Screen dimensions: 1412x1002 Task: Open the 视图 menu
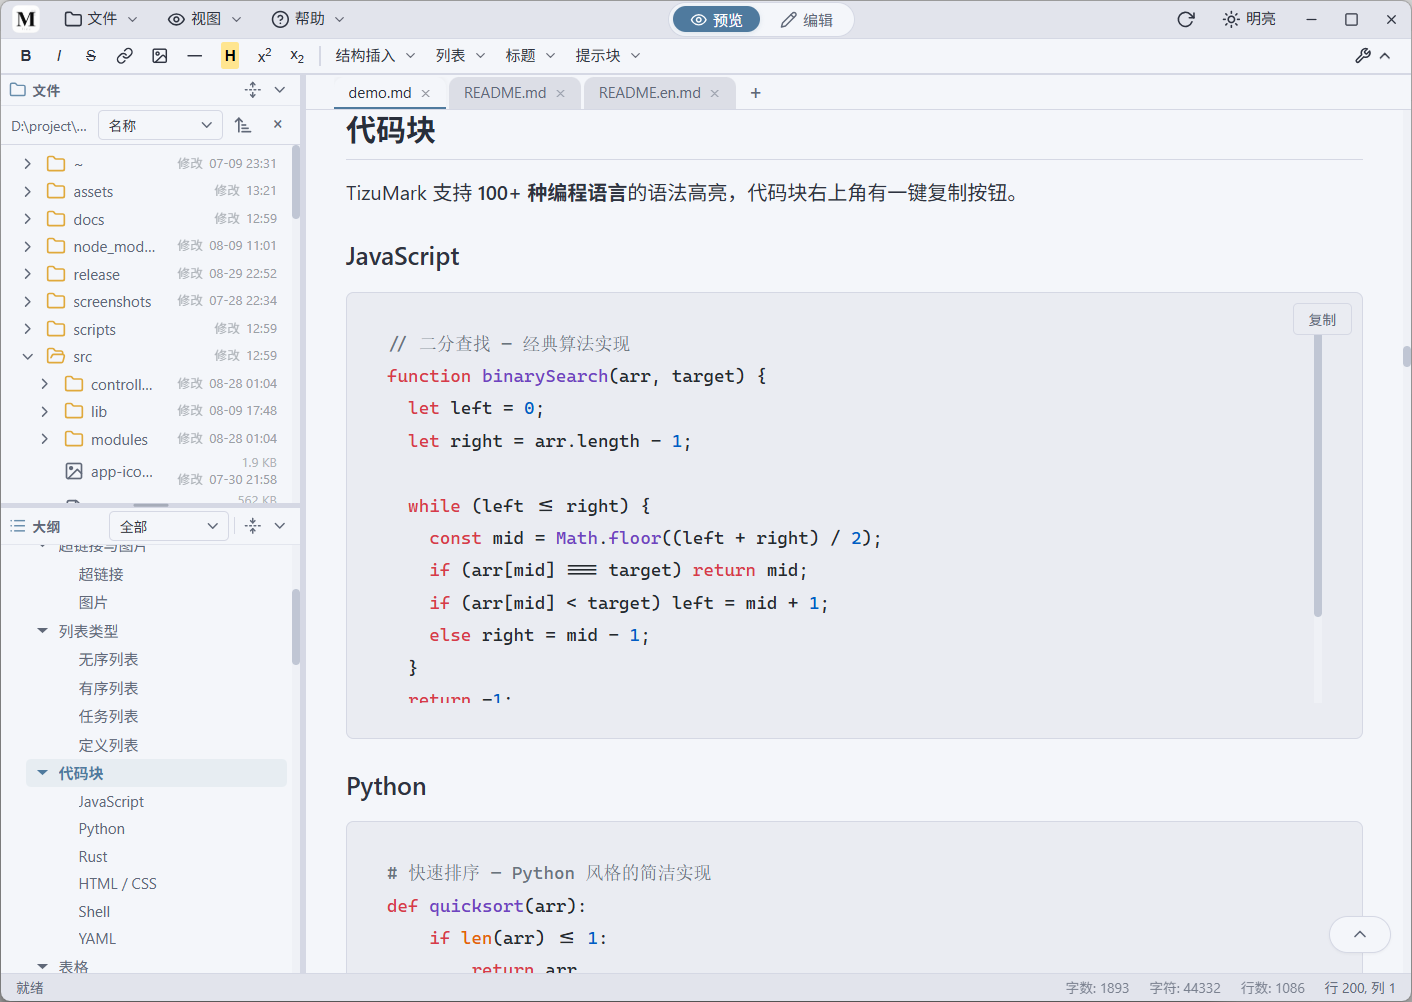204,19
